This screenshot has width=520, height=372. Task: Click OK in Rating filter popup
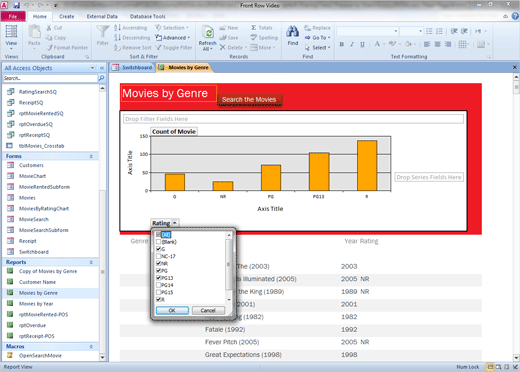pos(172,311)
